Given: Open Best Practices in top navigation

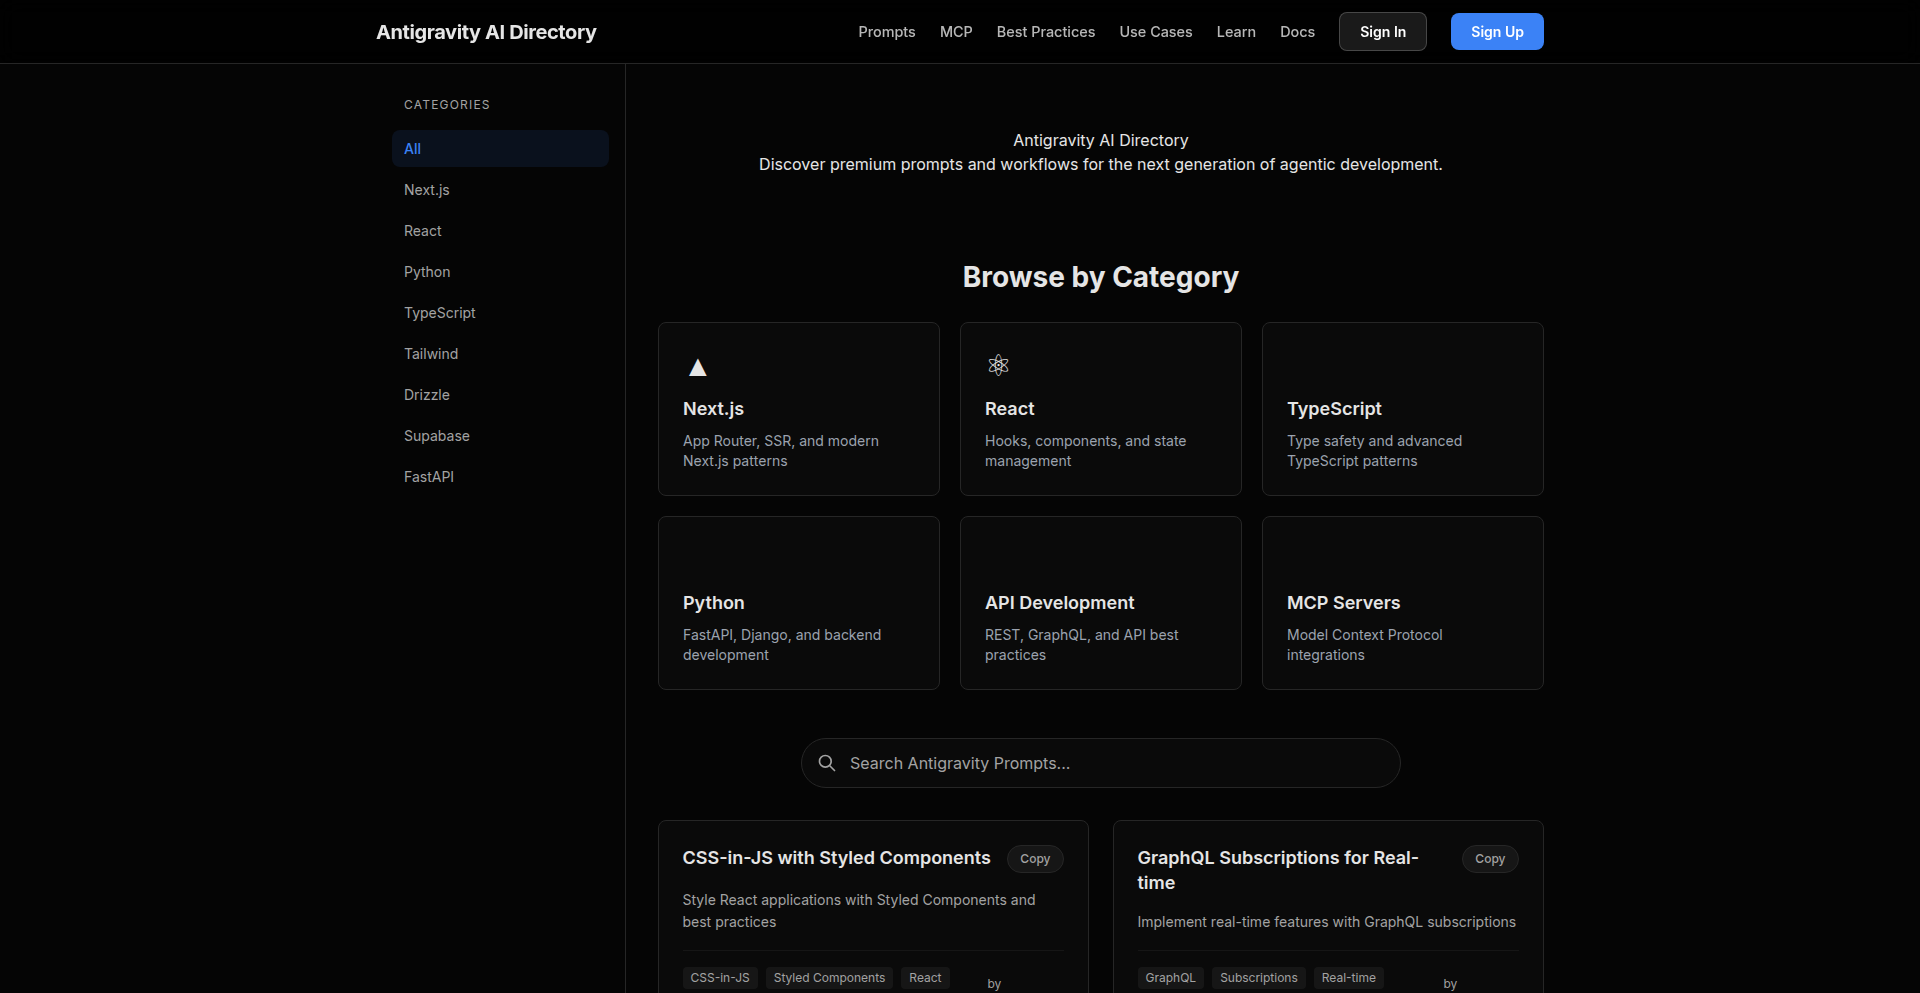Looking at the screenshot, I should point(1045,32).
